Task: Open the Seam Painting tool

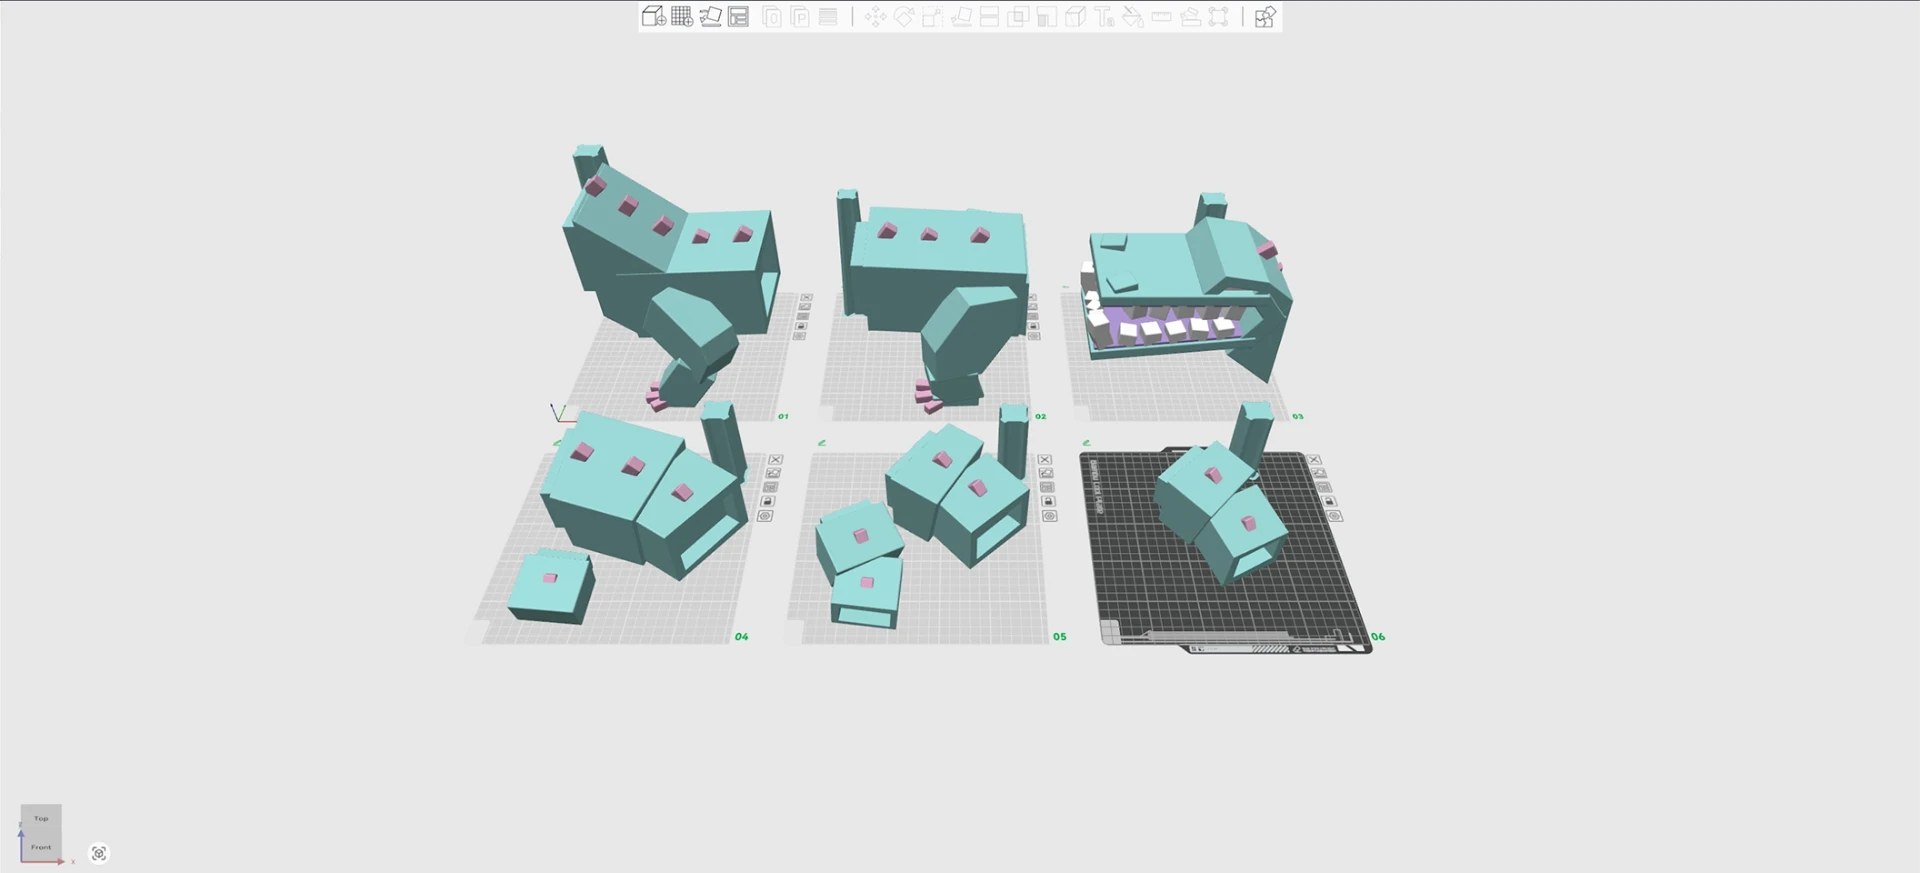Action: coord(1075,16)
